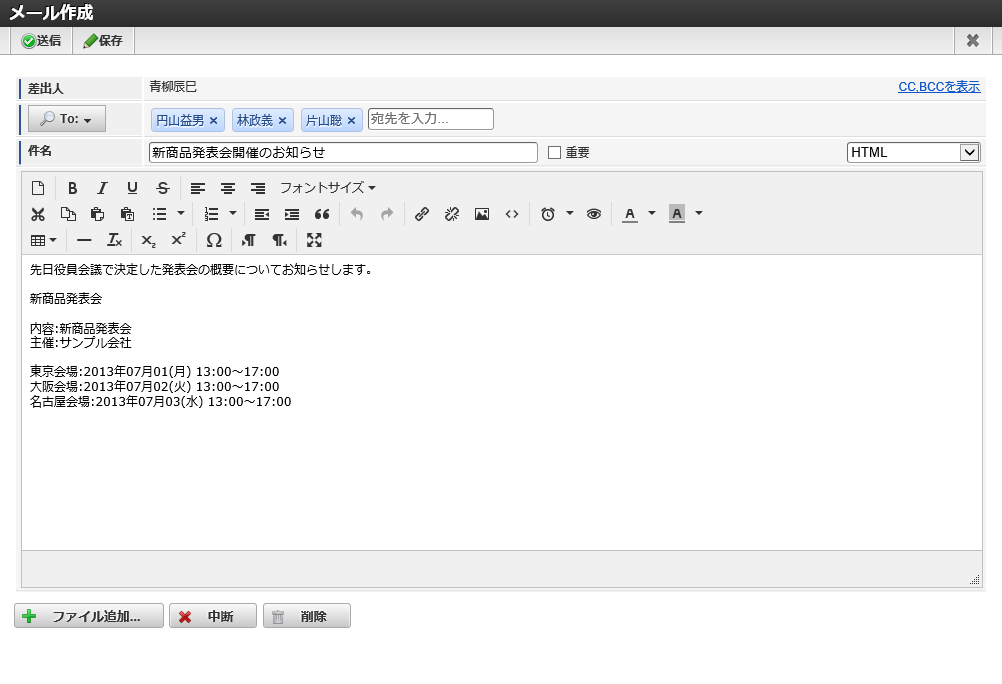Screen dimensions: 1002x684
Task: Click the New document icon in editor
Action: click(x=38, y=188)
